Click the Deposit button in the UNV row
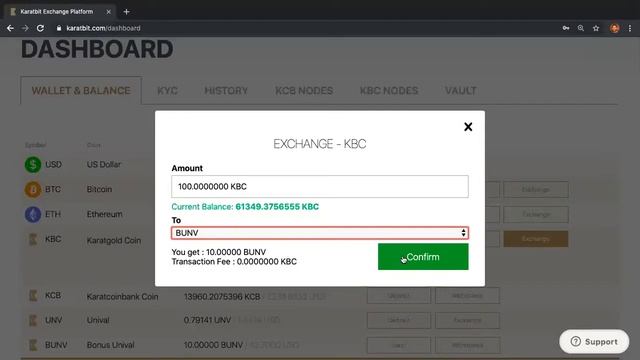 (x=399, y=320)
